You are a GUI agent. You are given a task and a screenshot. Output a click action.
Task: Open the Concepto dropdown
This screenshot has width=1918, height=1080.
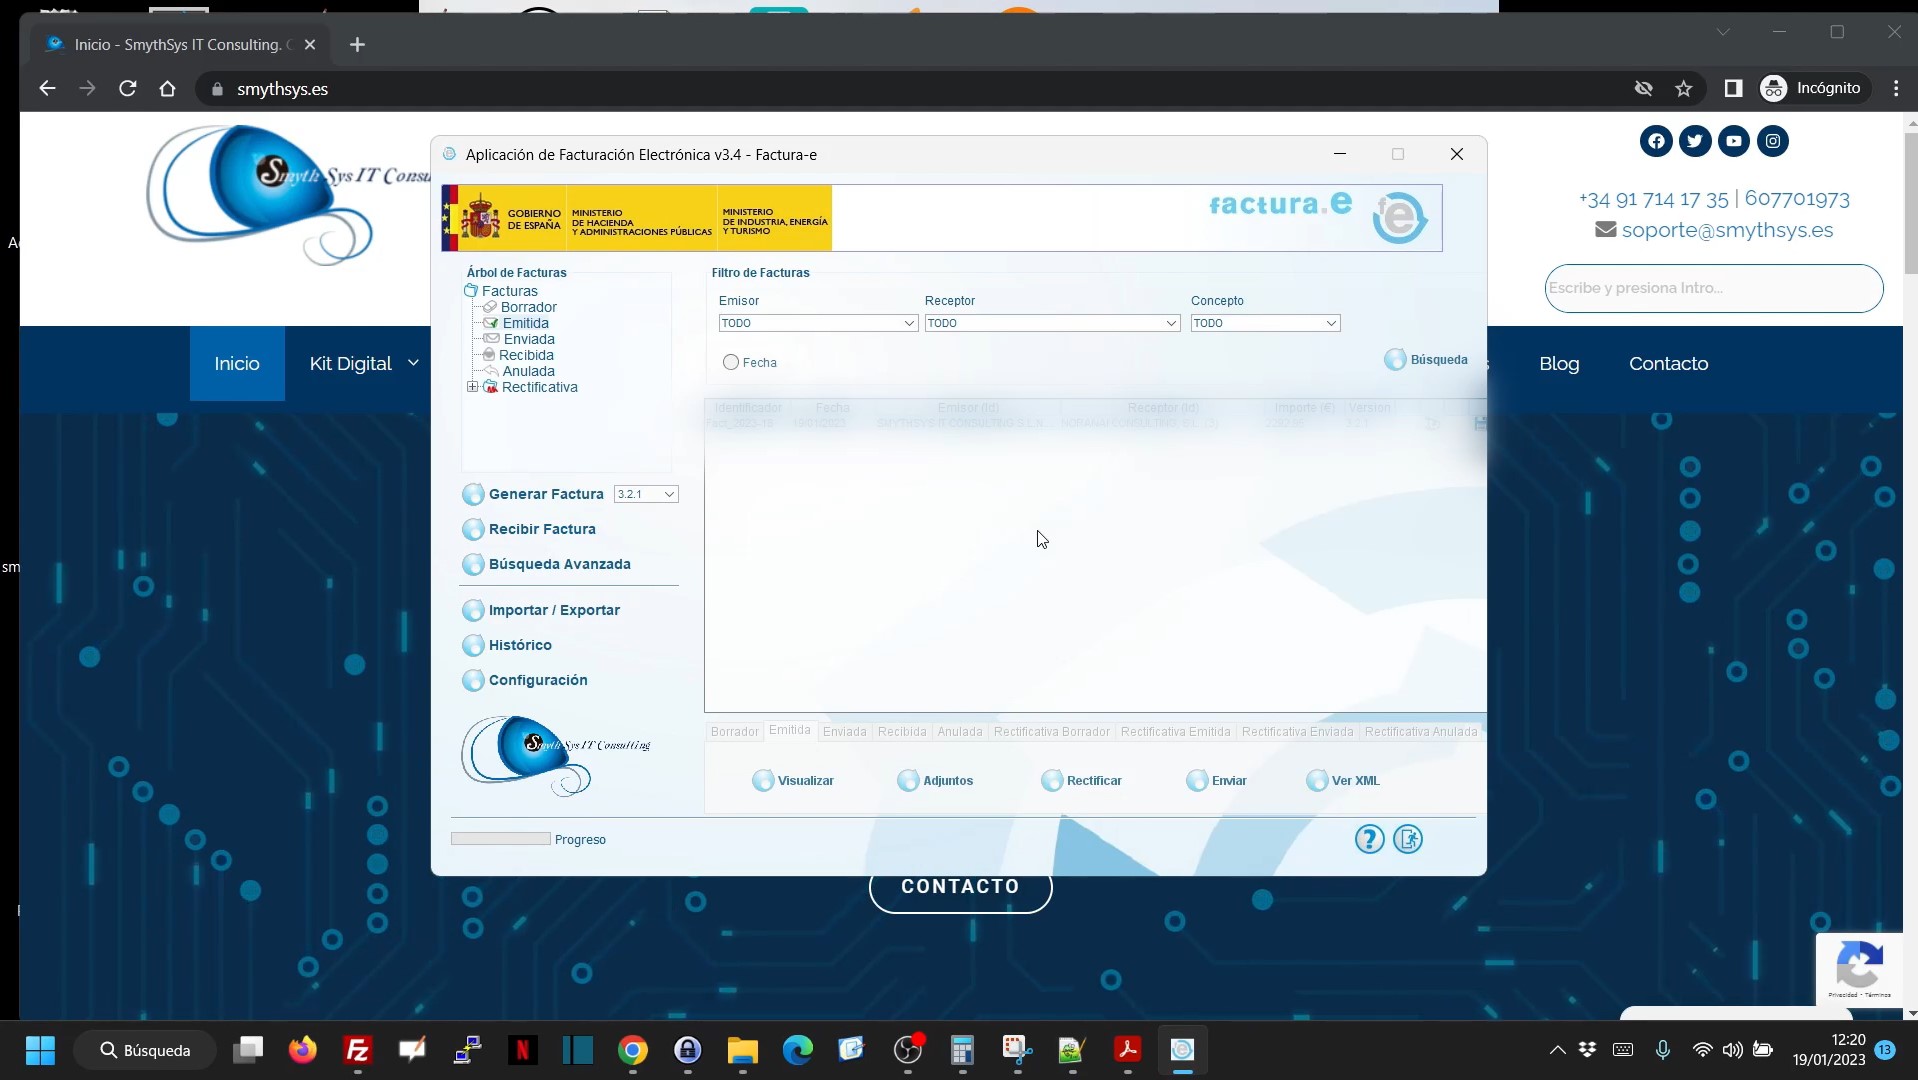tap(1330, 324)
